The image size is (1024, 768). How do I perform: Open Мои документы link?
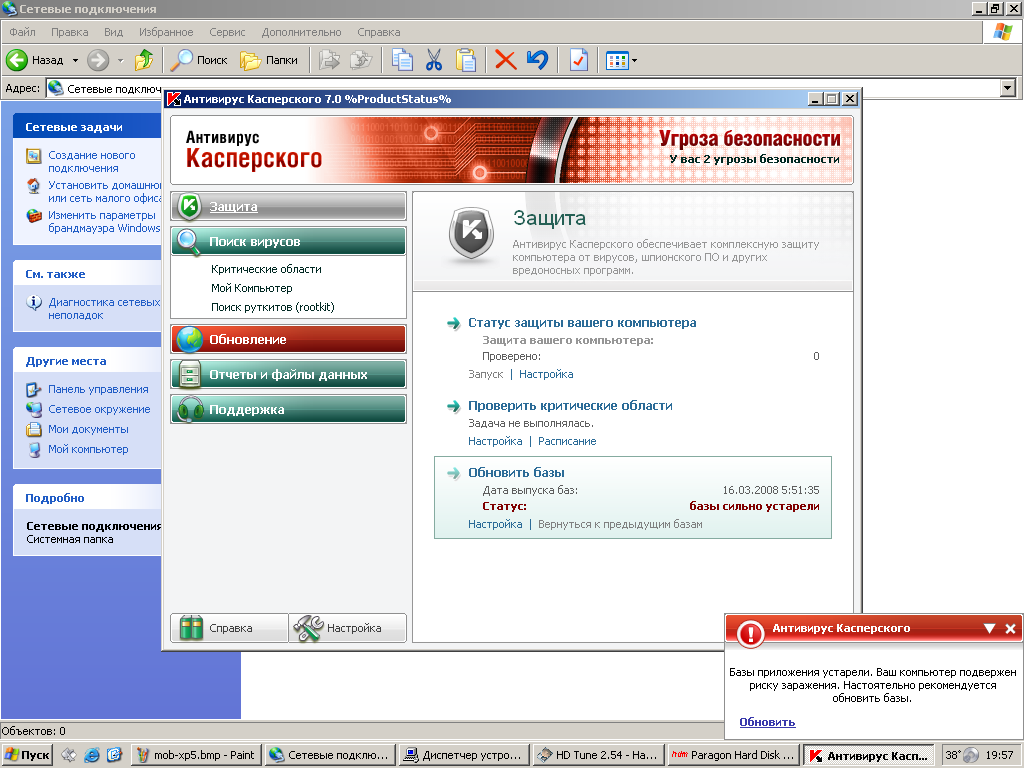(88, 429)
